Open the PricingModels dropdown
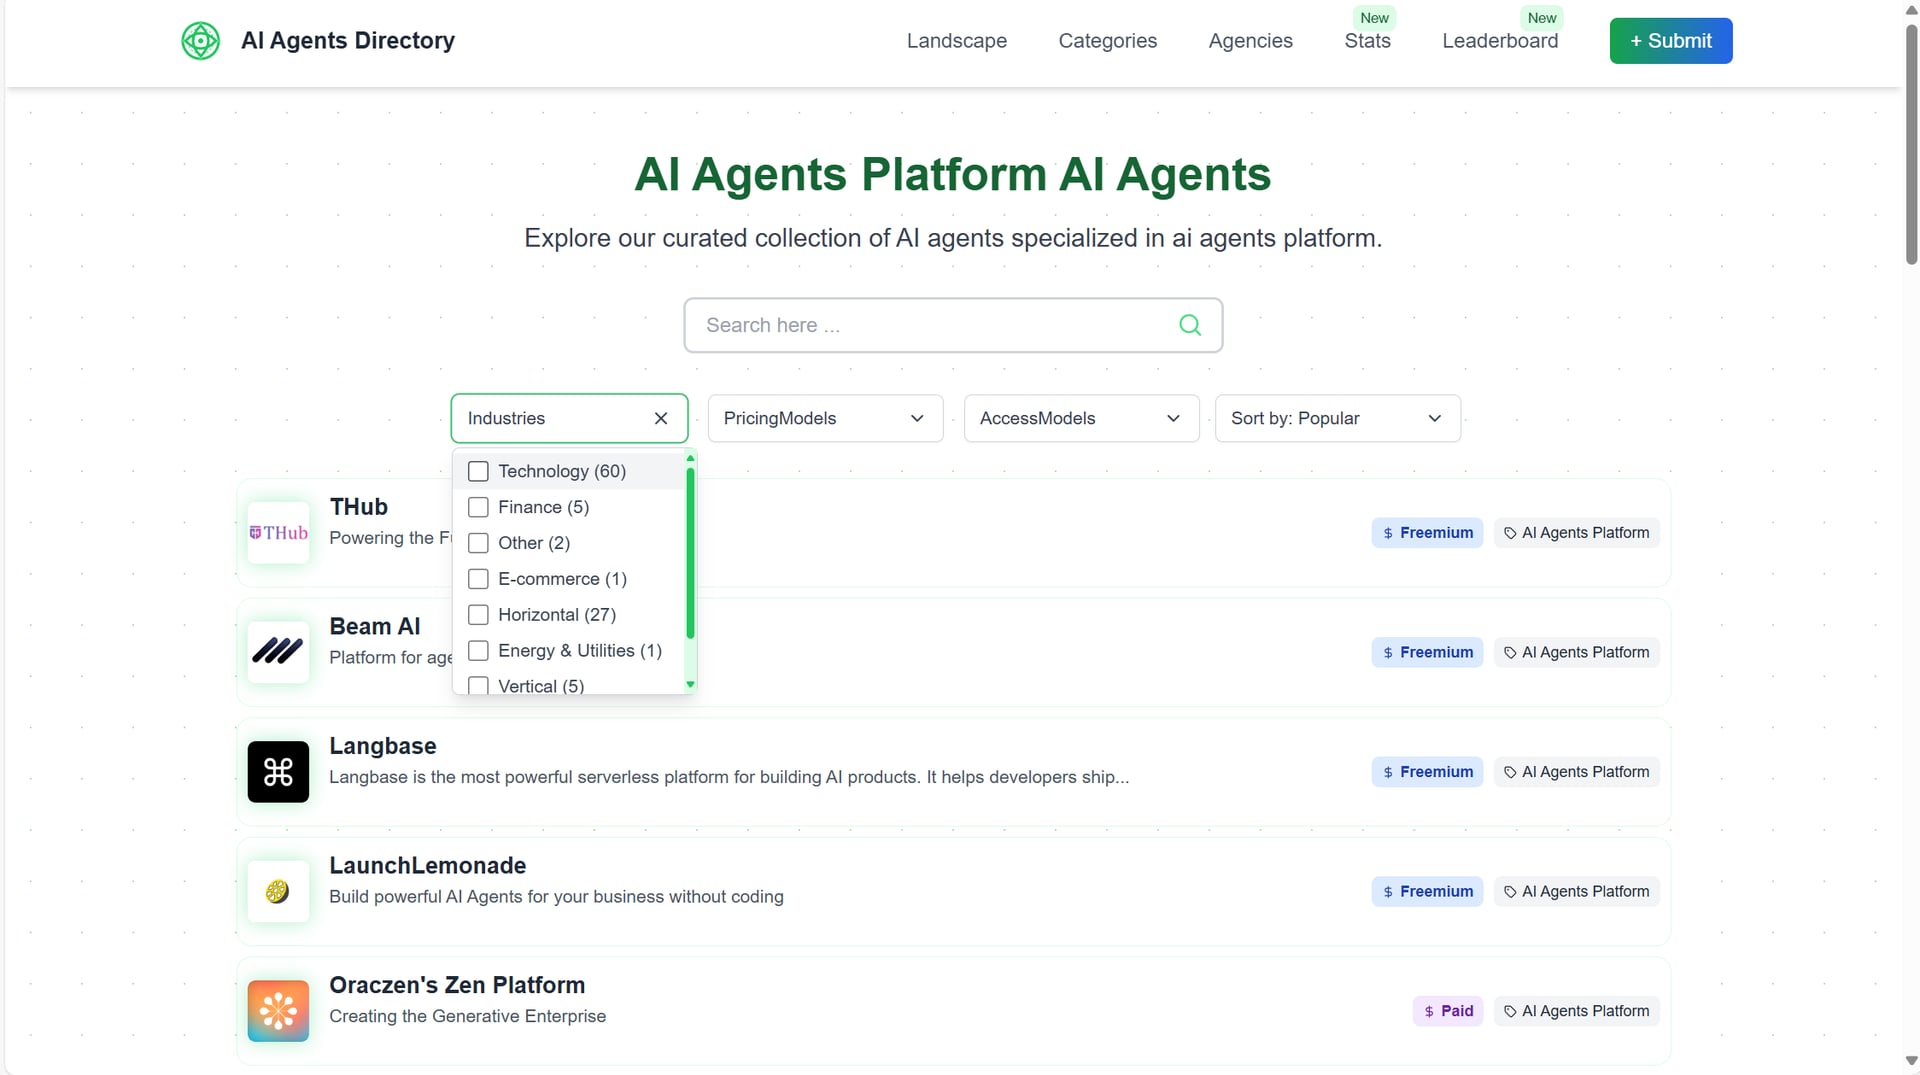Image resolution: width=1920 pixels, height=1075 pixels. click(x=825, y=418)
